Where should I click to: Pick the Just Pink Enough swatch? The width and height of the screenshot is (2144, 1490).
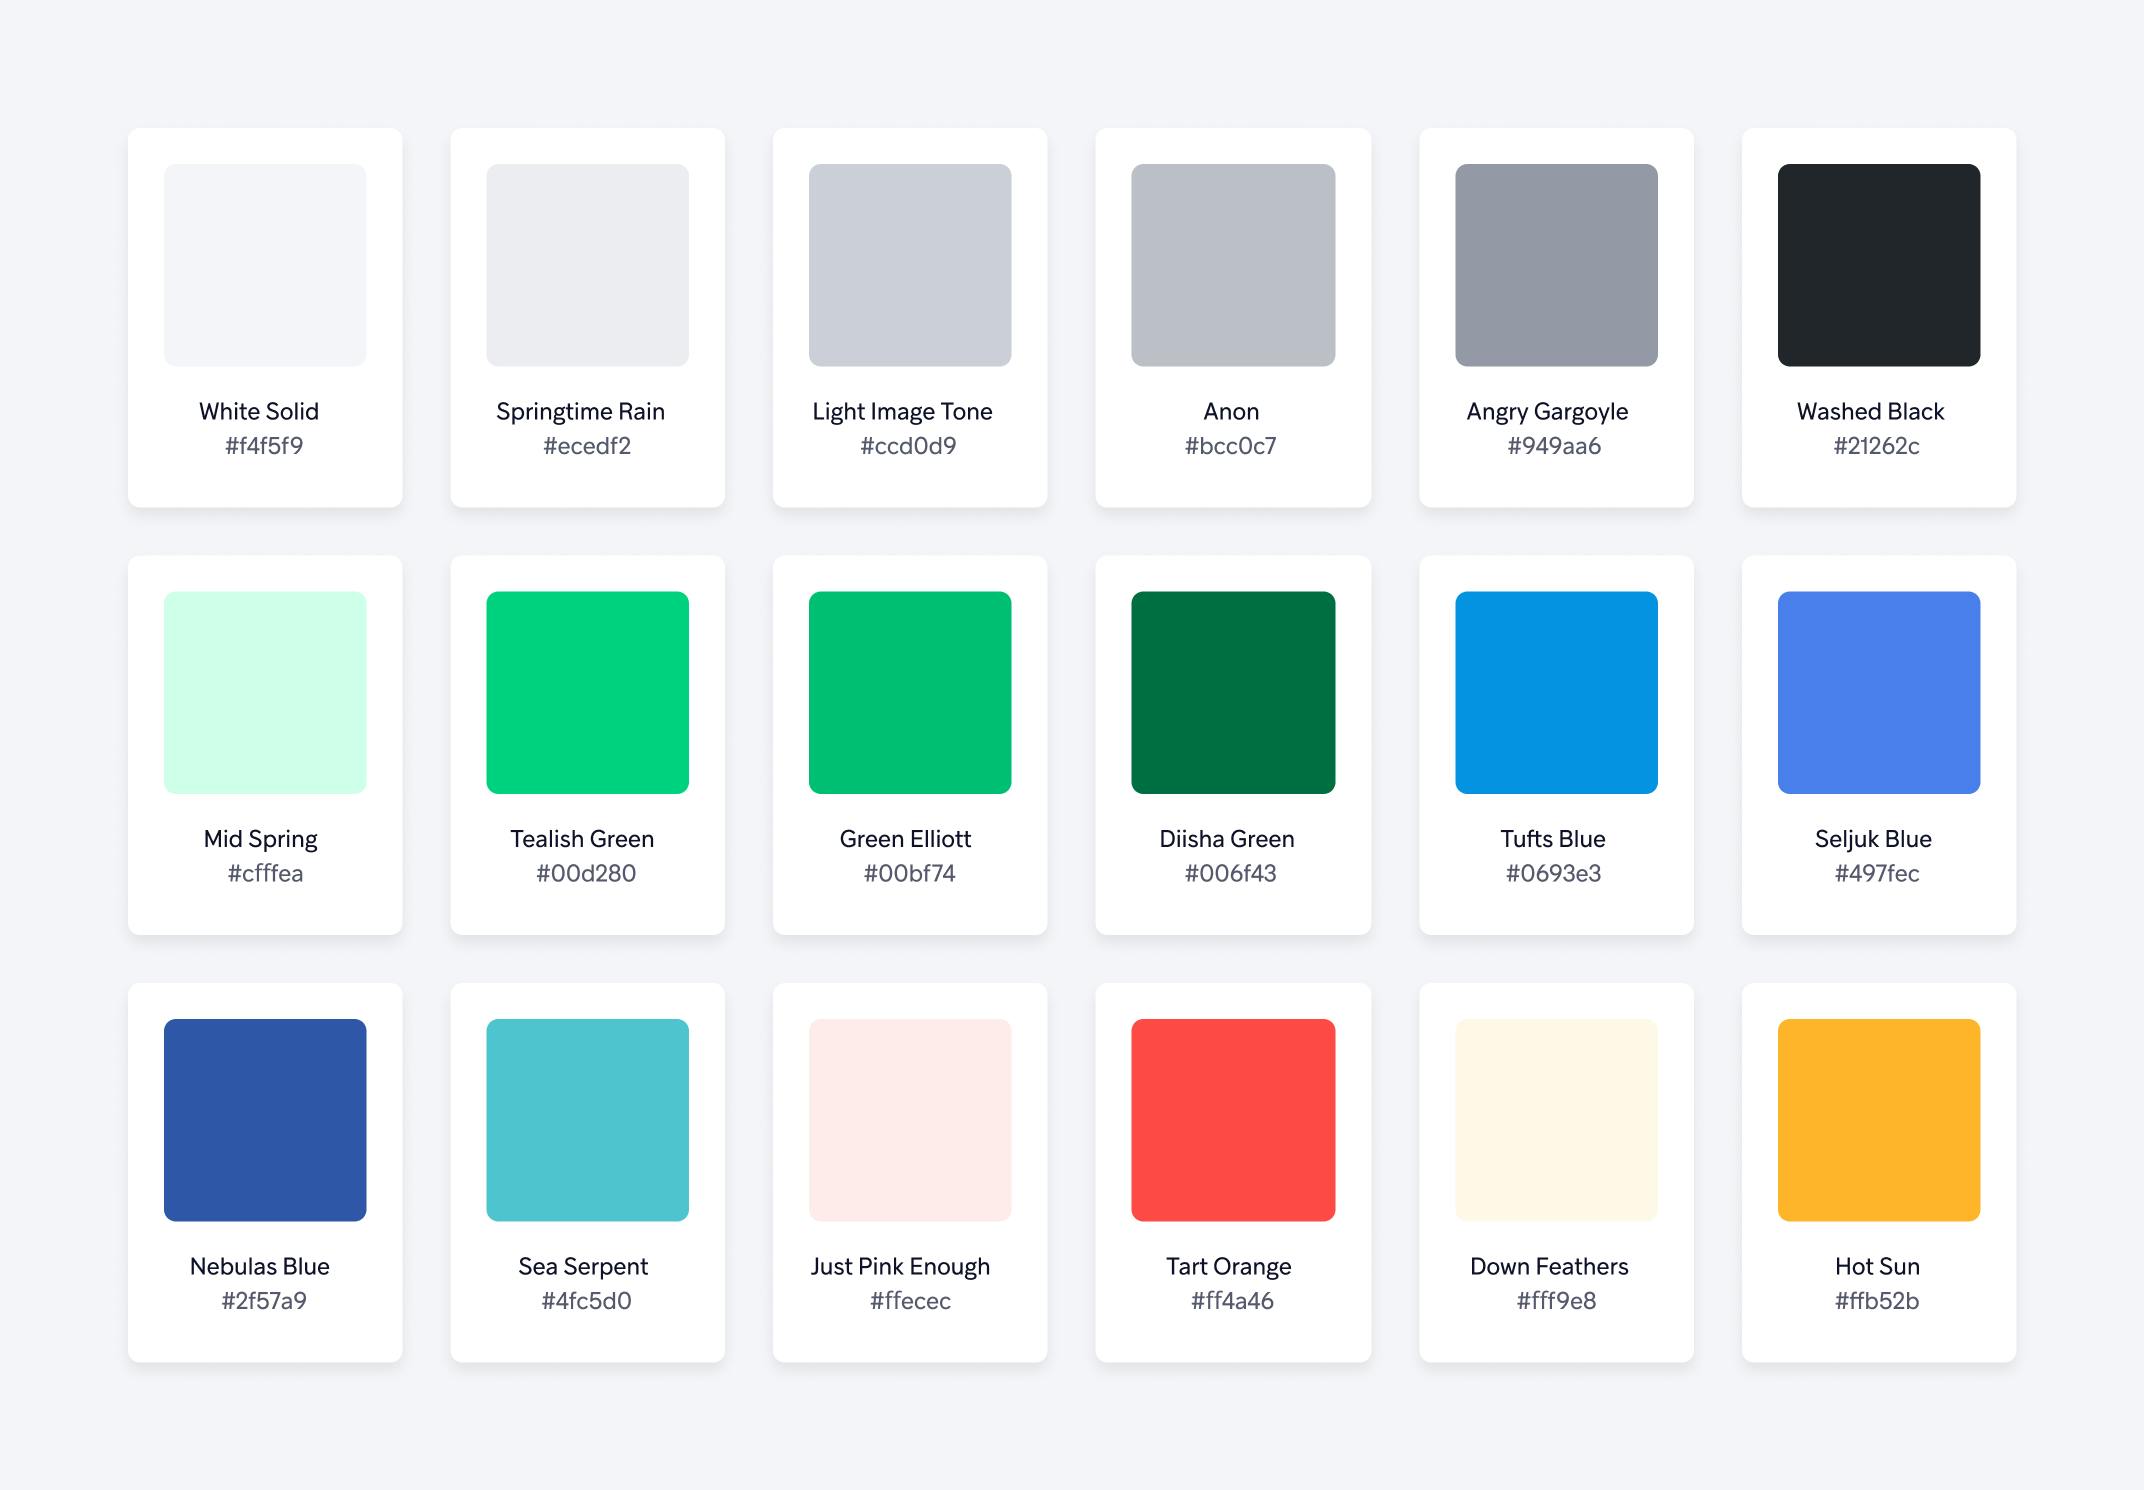(910, 1120)
